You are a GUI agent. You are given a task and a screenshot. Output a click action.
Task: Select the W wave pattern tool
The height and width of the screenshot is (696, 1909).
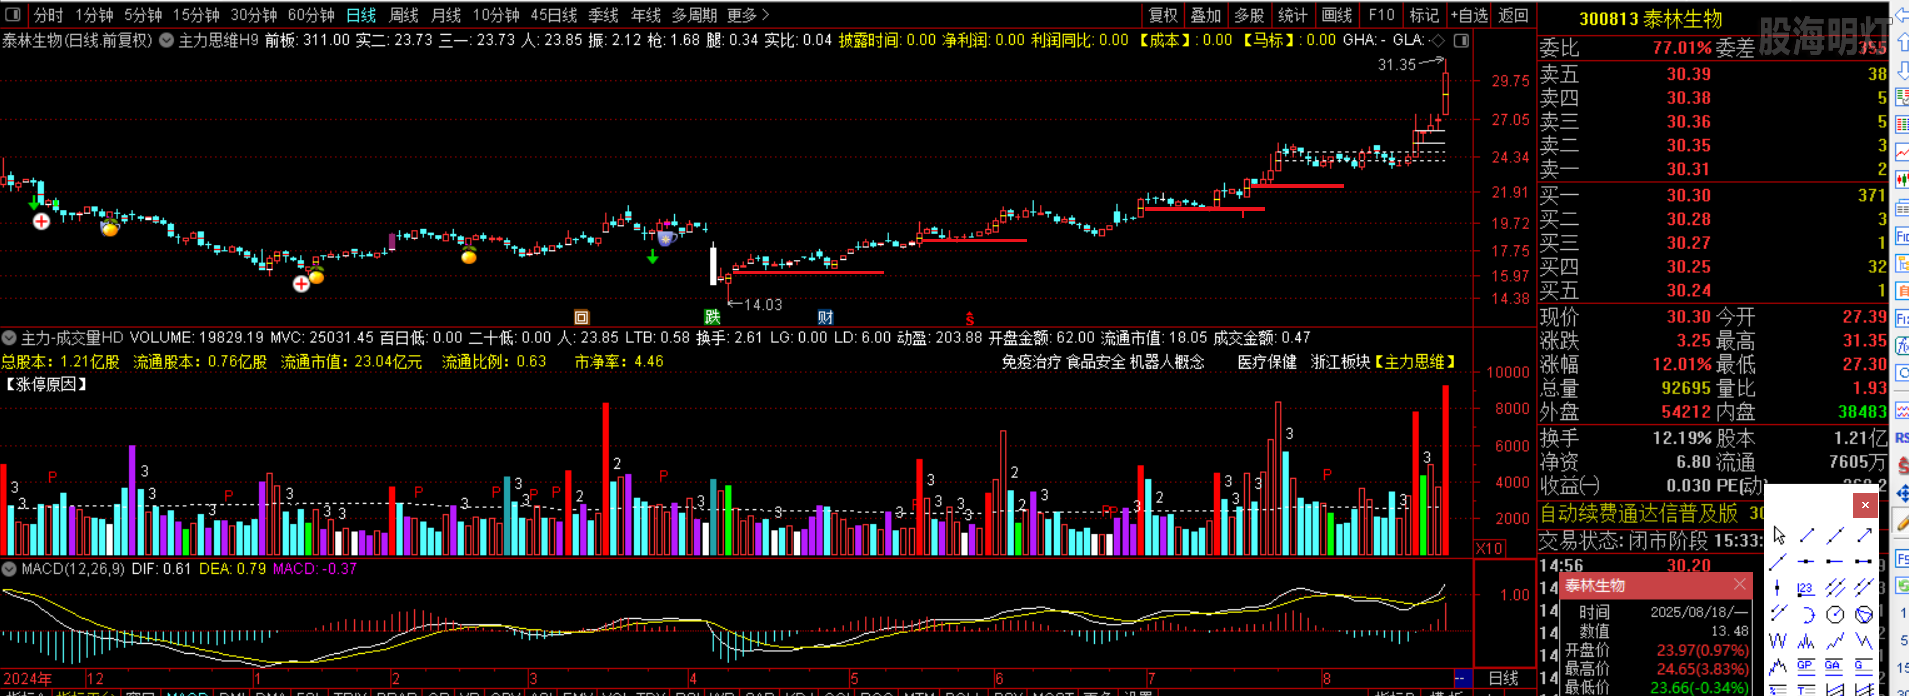pyautogui.click(x=1778, y=640)
